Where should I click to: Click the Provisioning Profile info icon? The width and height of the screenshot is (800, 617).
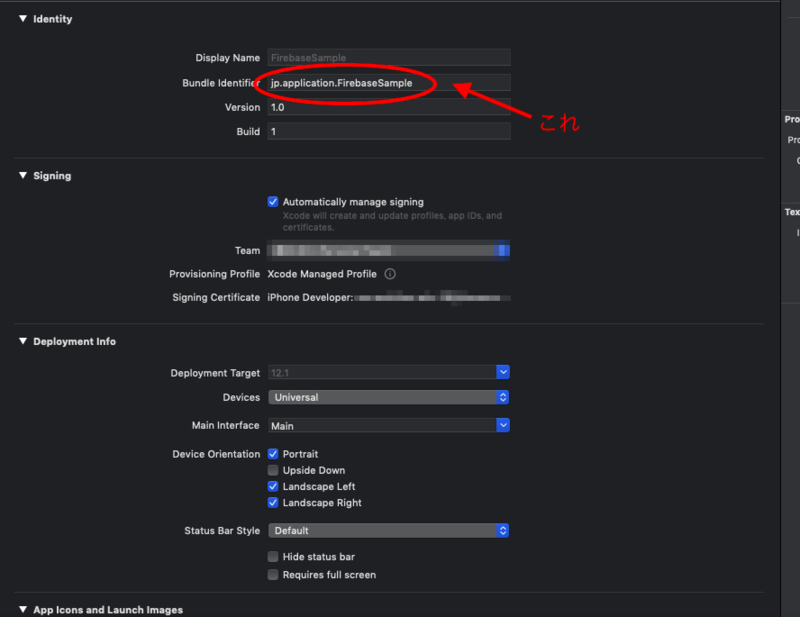click(x=390, y=274)
